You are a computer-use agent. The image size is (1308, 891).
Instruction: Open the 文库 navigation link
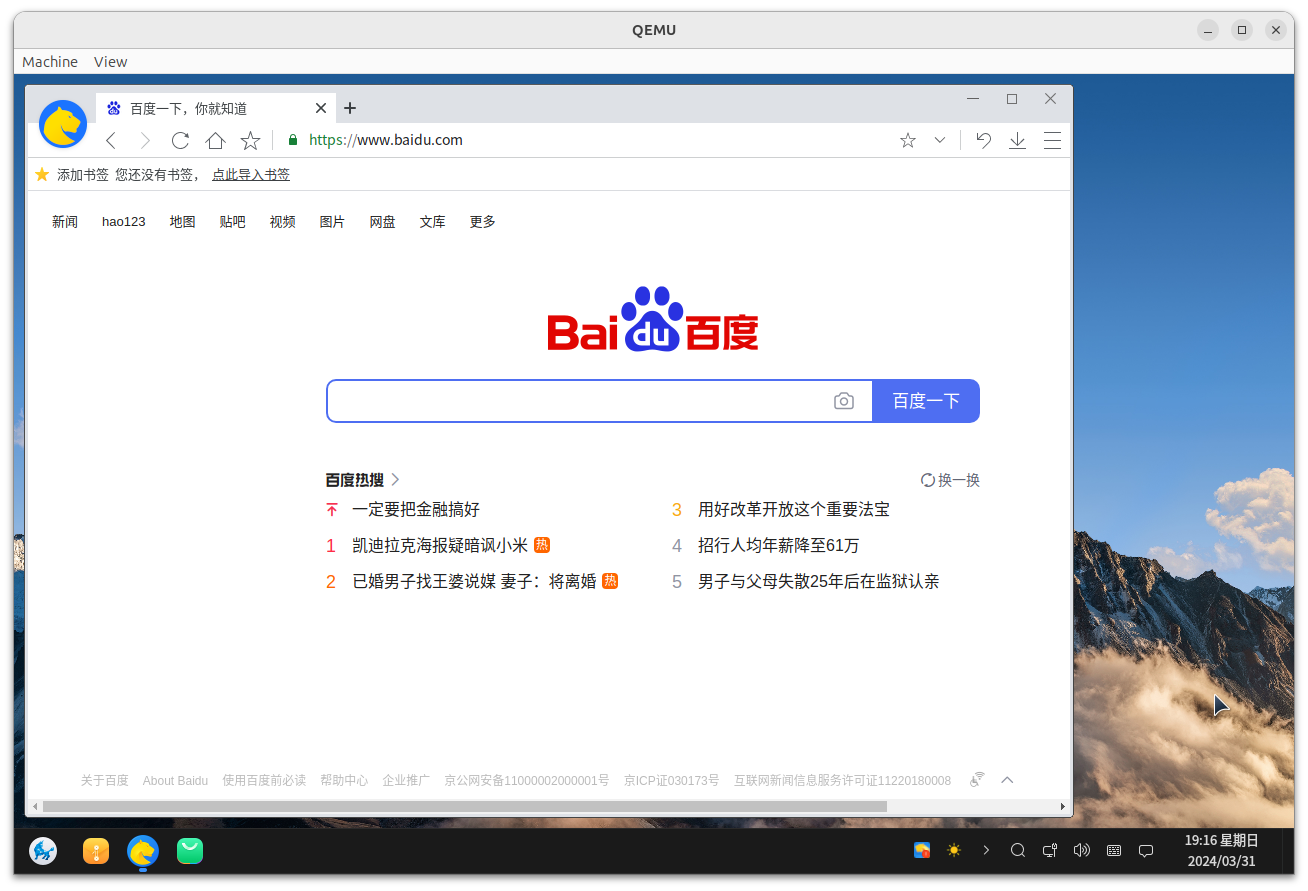tap(433, 222)
